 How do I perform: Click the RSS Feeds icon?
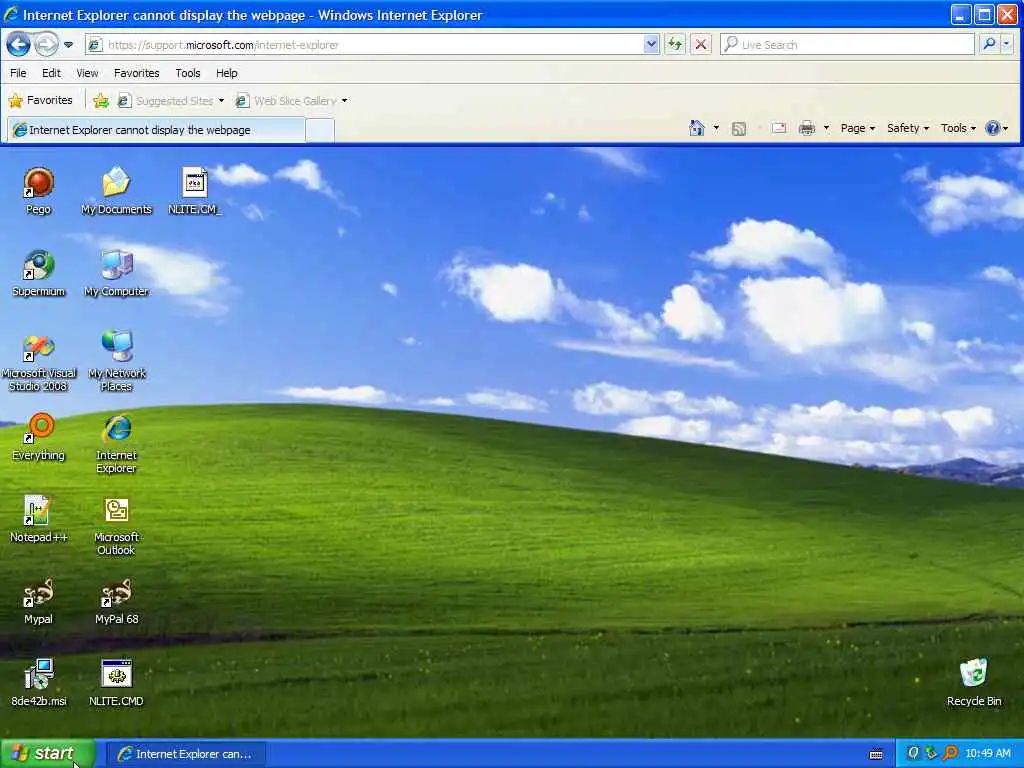[x=739, y=129]
